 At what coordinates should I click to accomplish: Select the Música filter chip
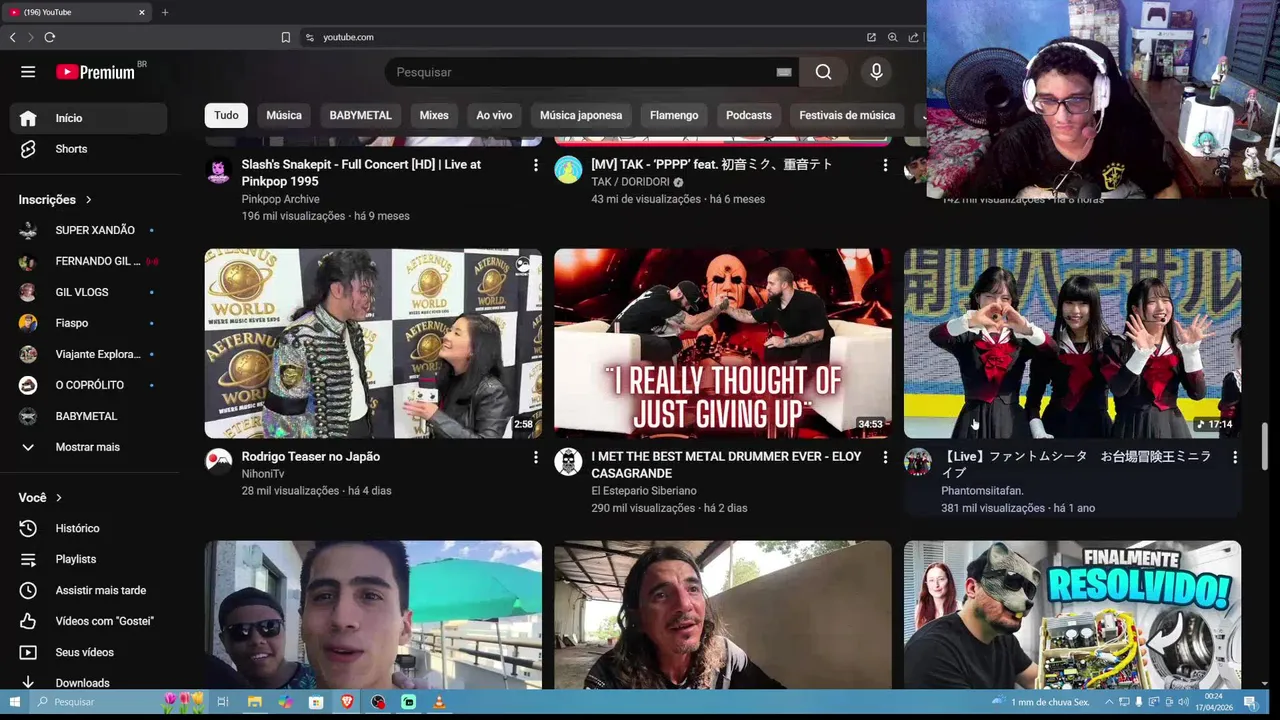click(x=284, y=115)
